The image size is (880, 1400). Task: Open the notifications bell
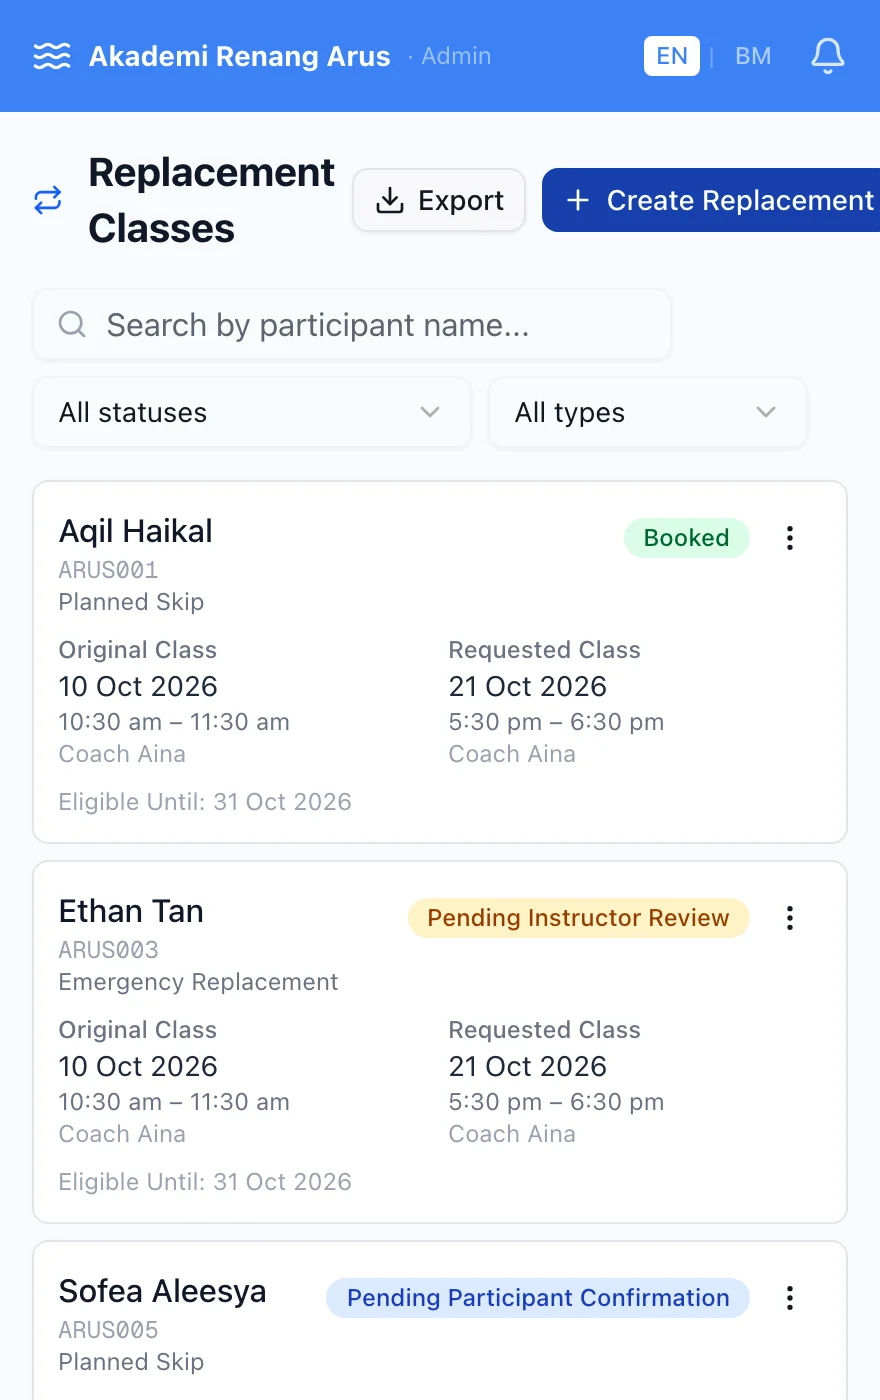(x=827, y=56)
